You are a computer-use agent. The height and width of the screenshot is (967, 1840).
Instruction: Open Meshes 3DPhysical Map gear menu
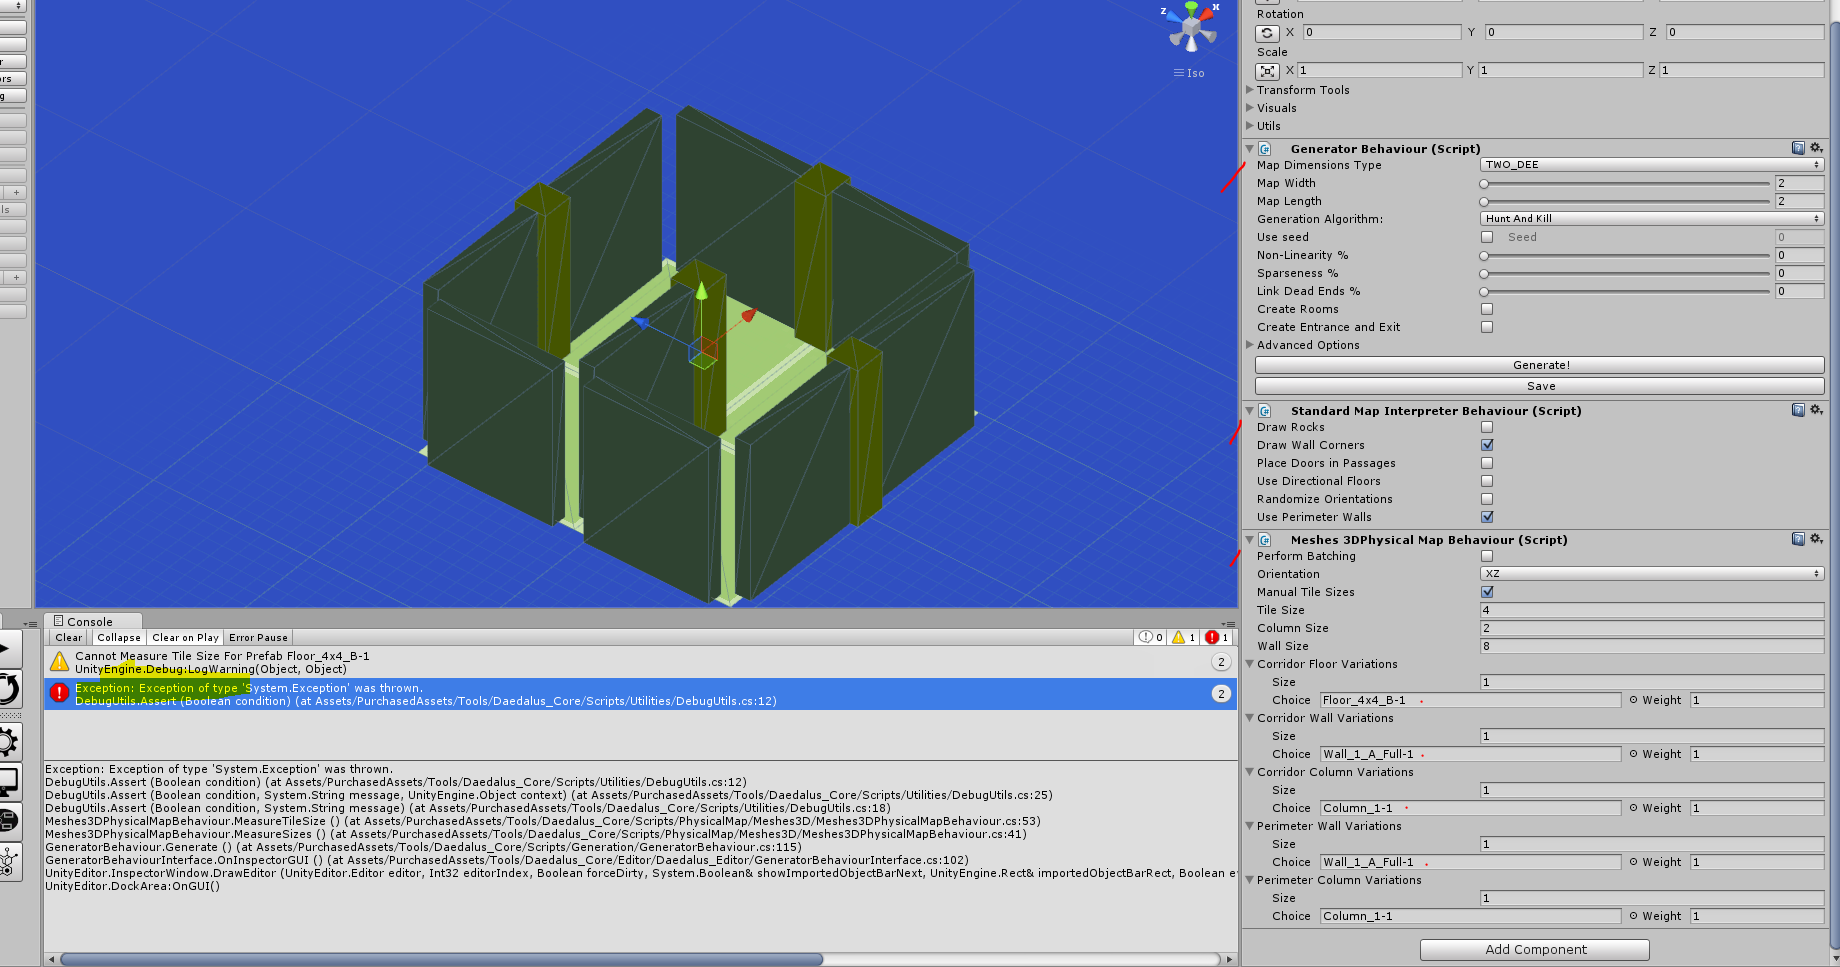tap(1816, 539)
